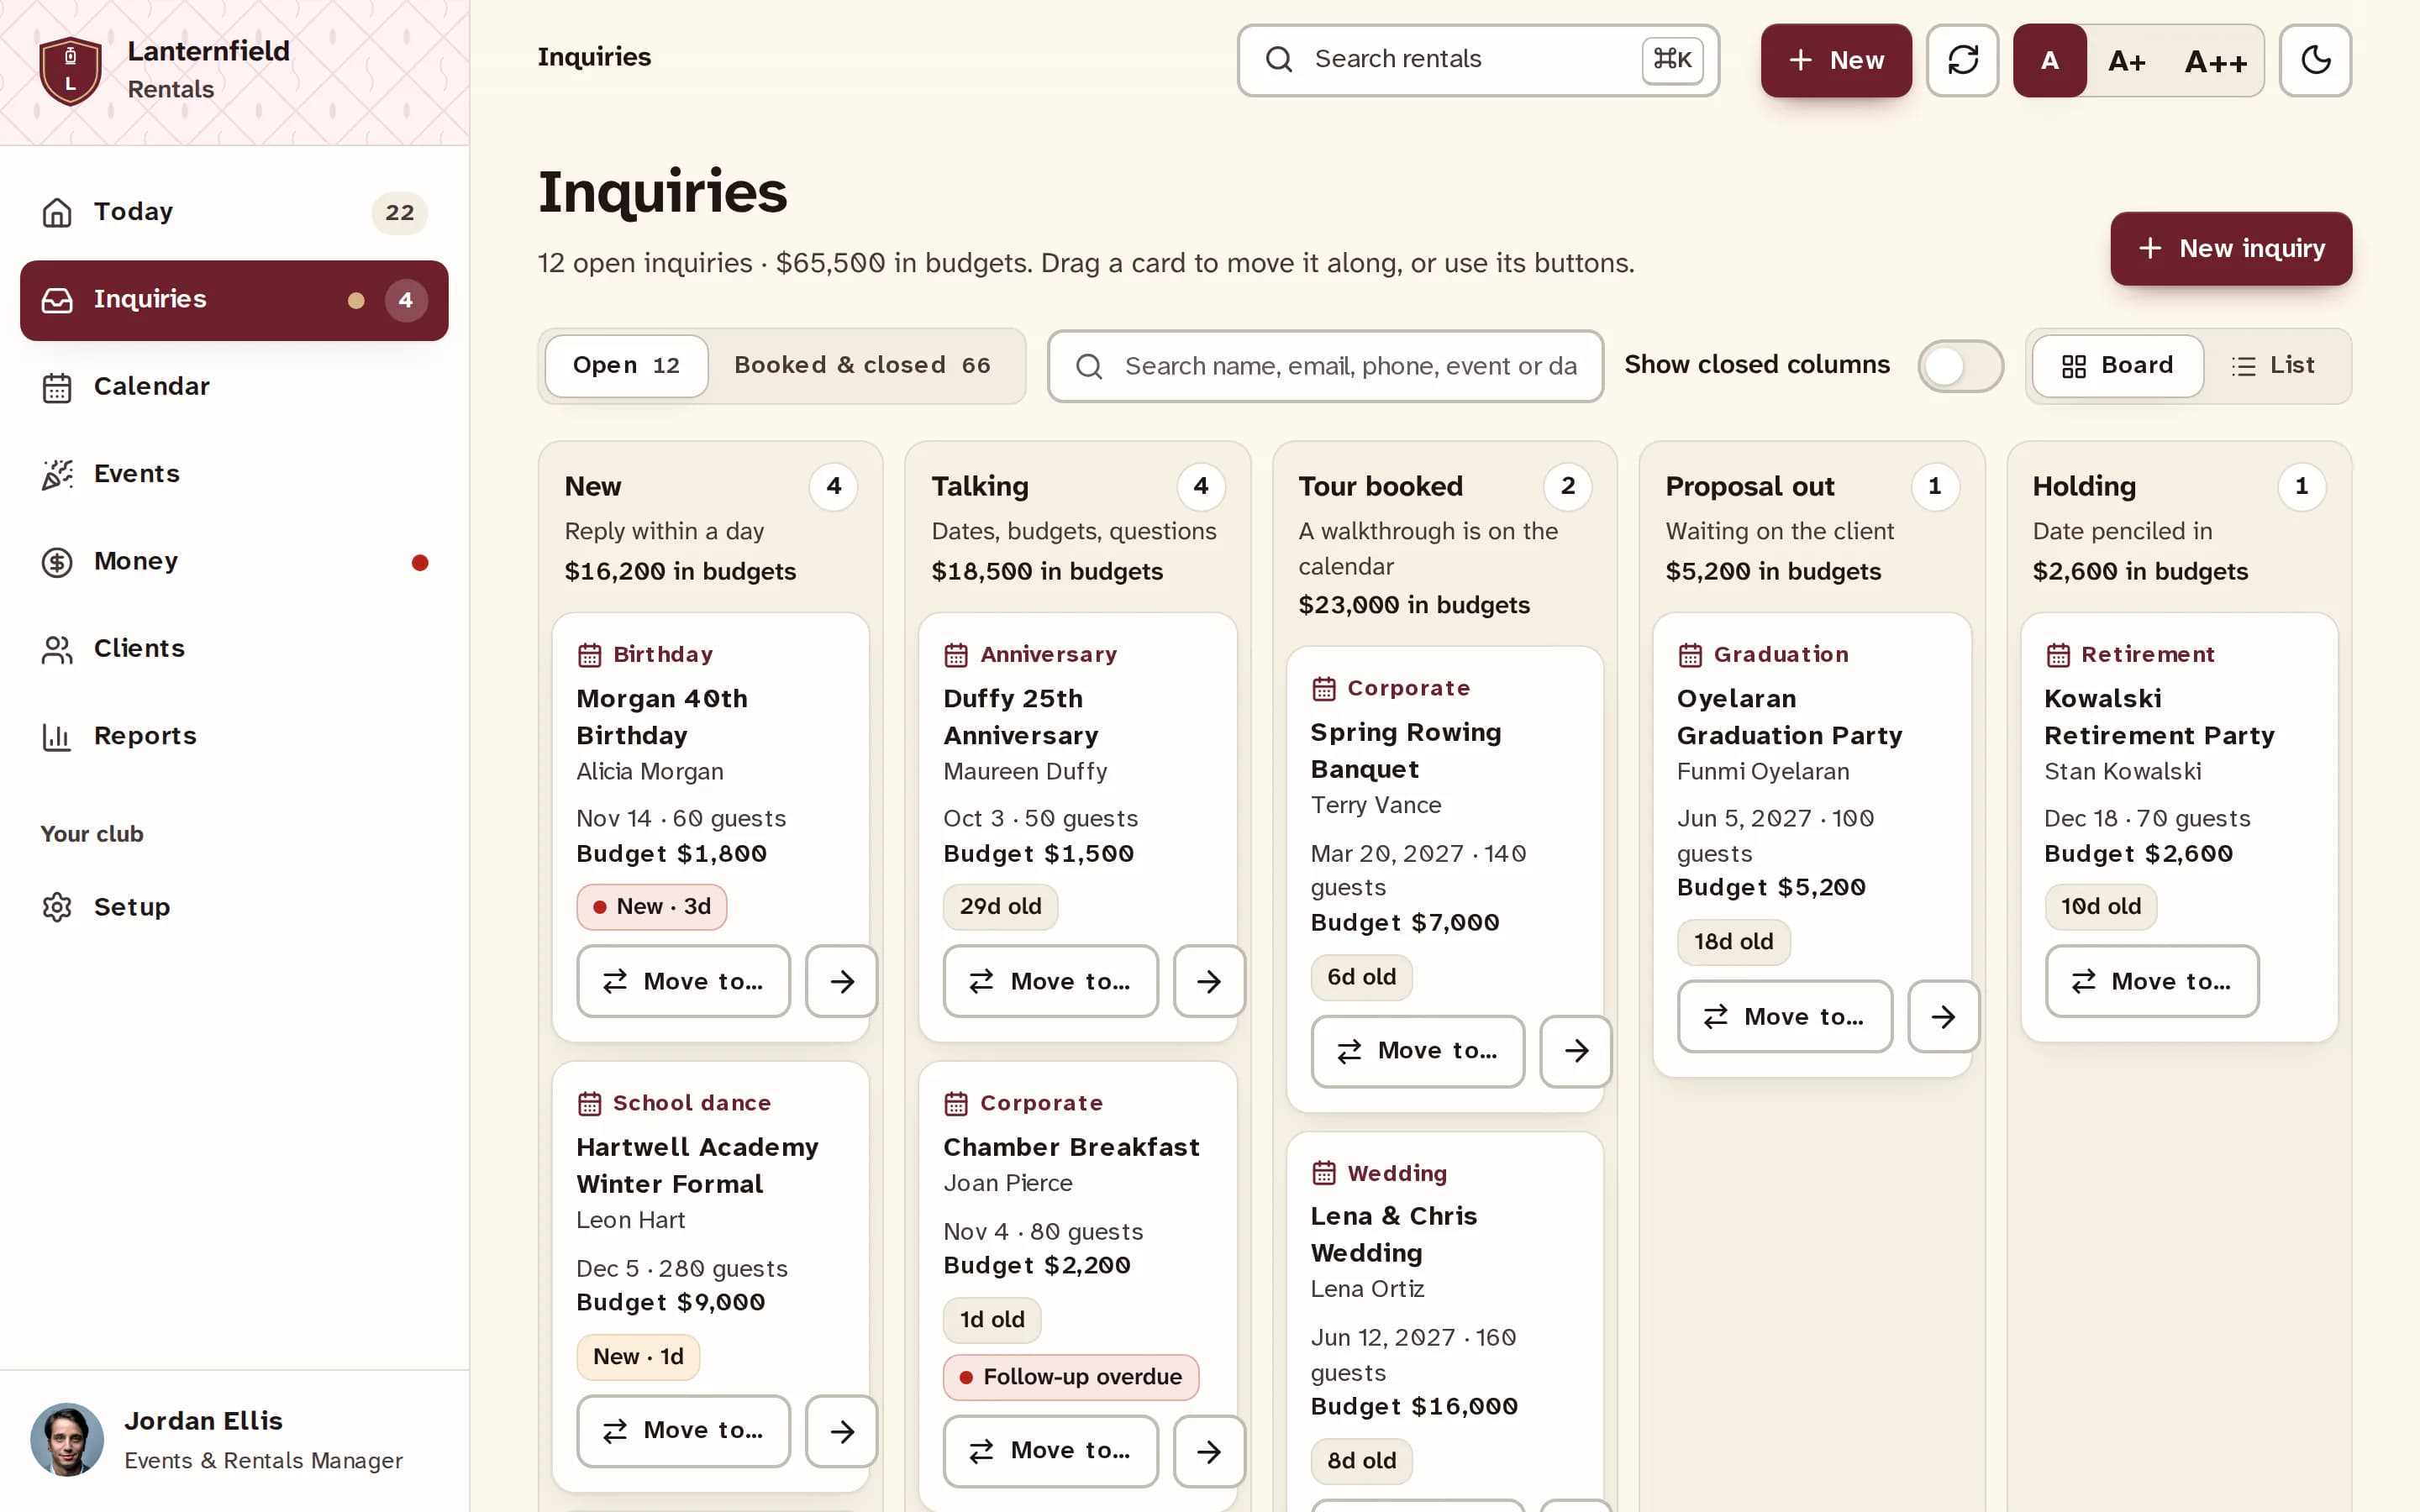Image resolution: width=2420 pixels, height=1512 pixels.
Task: Advance Oyelaran Graduation Party with arrow button
Action: click(x=1943, y=1017)
